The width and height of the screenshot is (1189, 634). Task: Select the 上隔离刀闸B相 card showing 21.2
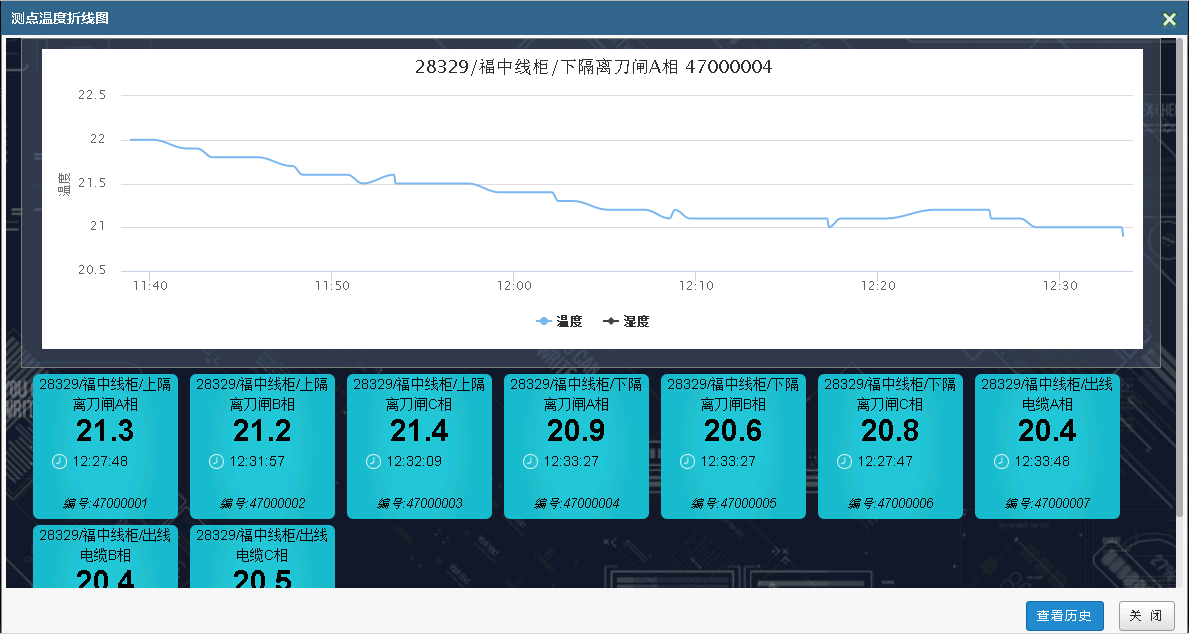point(262,447)
